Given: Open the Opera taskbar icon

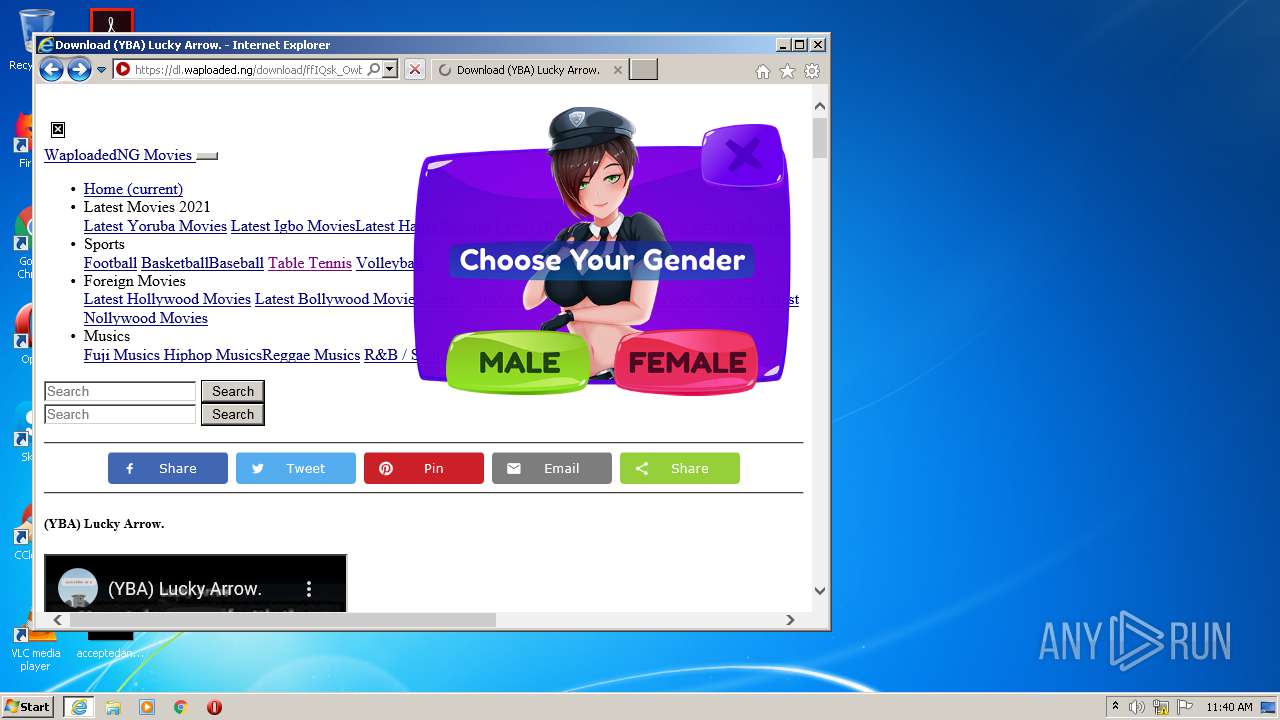Looking at the screenshot, I should (214, 707).
